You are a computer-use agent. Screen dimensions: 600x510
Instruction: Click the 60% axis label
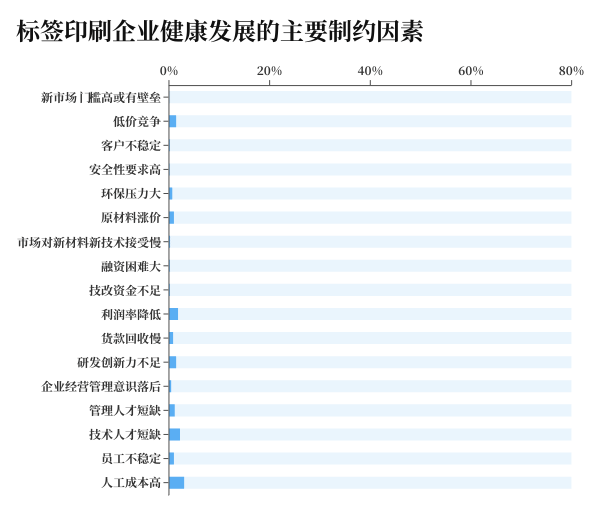(x=471, y=71)
